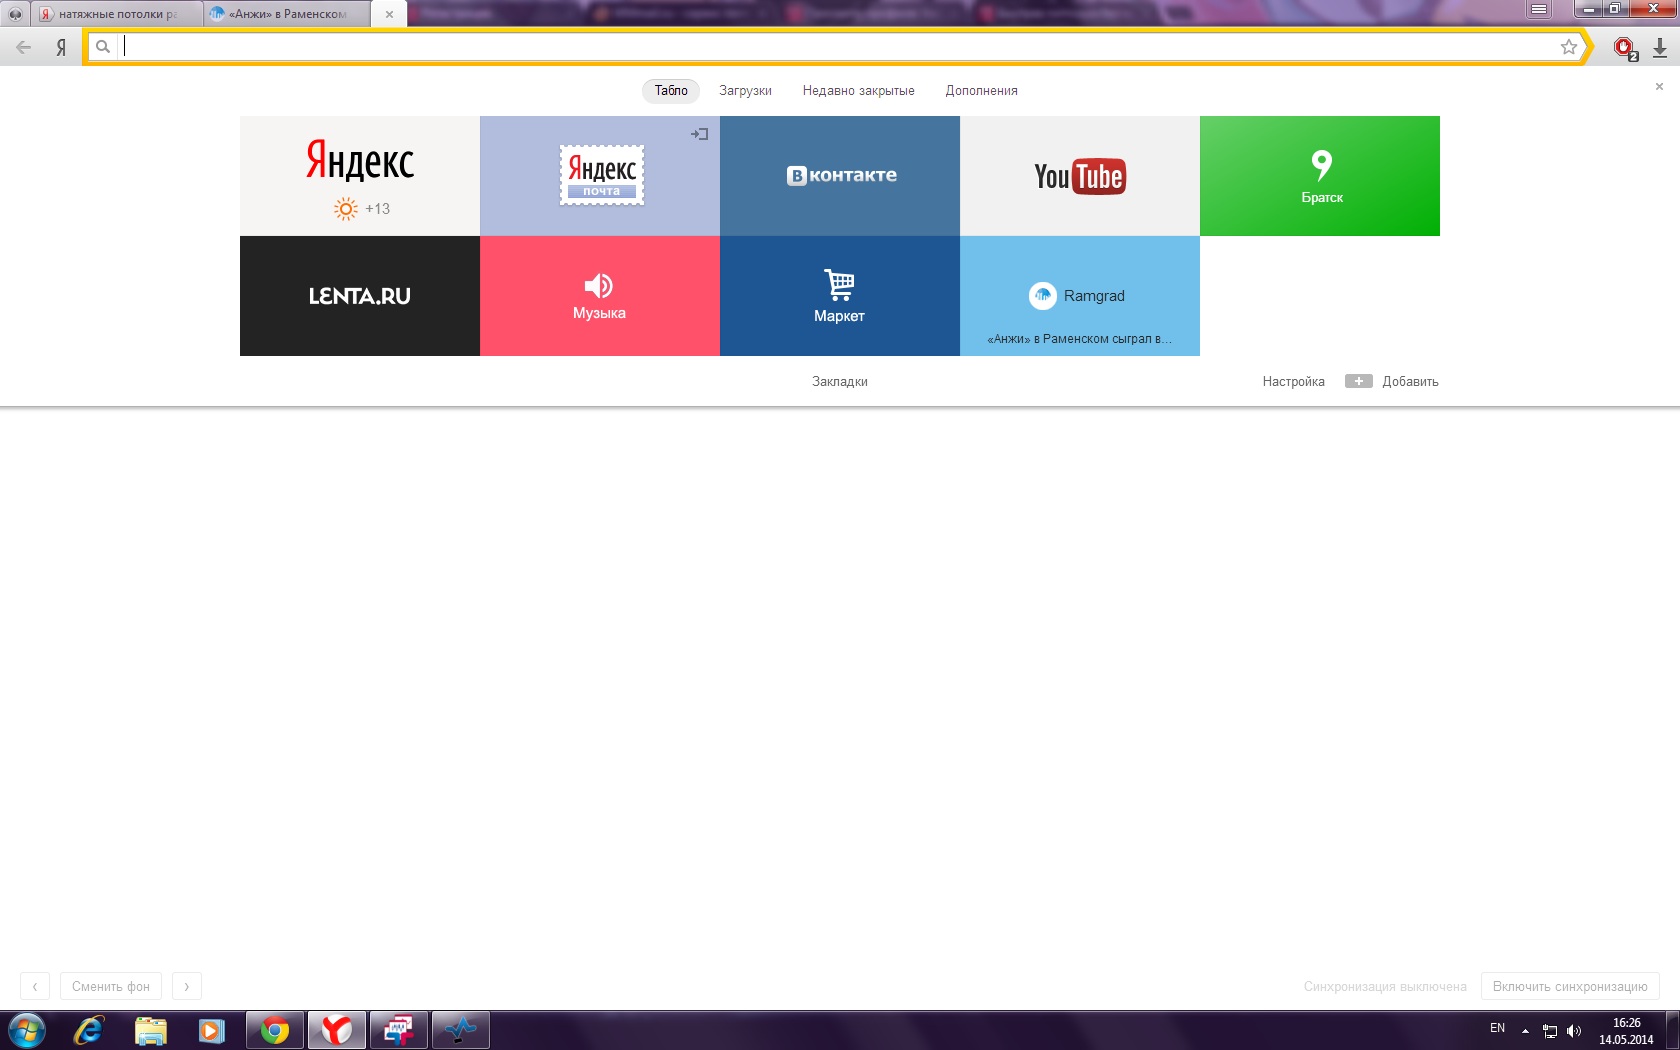Switch to «Анжи» в Раменском tab
Image resolution: width=1680 pixels, height=1050 pixels.
click(x=287, y=14)
